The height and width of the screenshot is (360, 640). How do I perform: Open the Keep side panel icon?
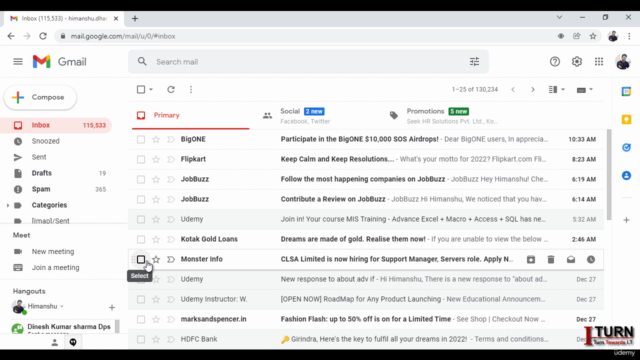tap(626, 119)
